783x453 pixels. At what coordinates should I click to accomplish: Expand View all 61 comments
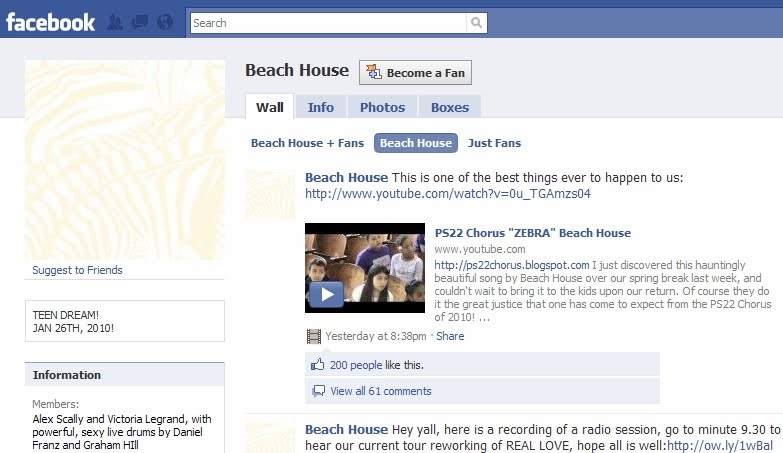click(x=381, y=391)
